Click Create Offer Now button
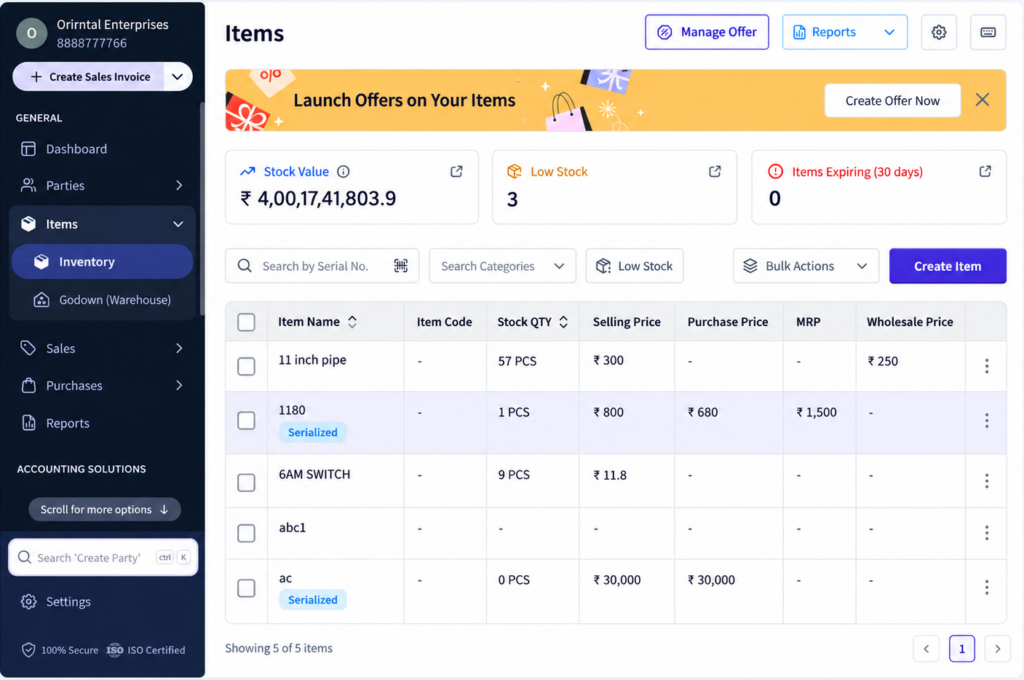Image resolution: width=1024 pixels, height=680 pixels. pos(892,101)
